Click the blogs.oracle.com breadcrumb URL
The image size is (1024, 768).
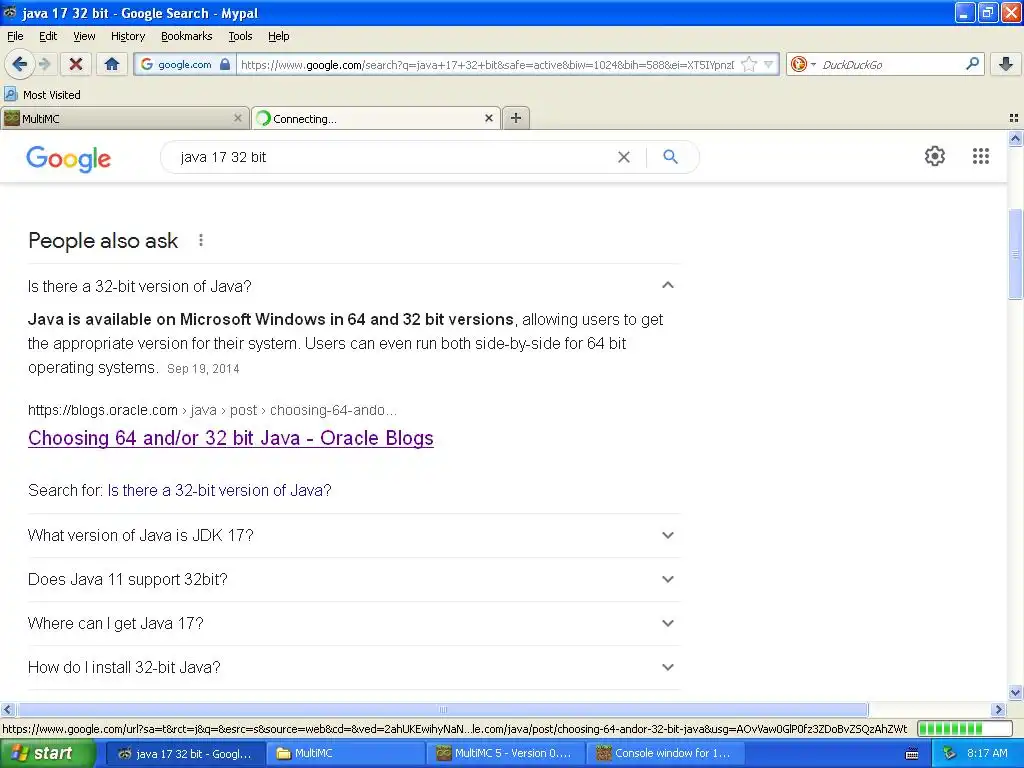point(212,410)
